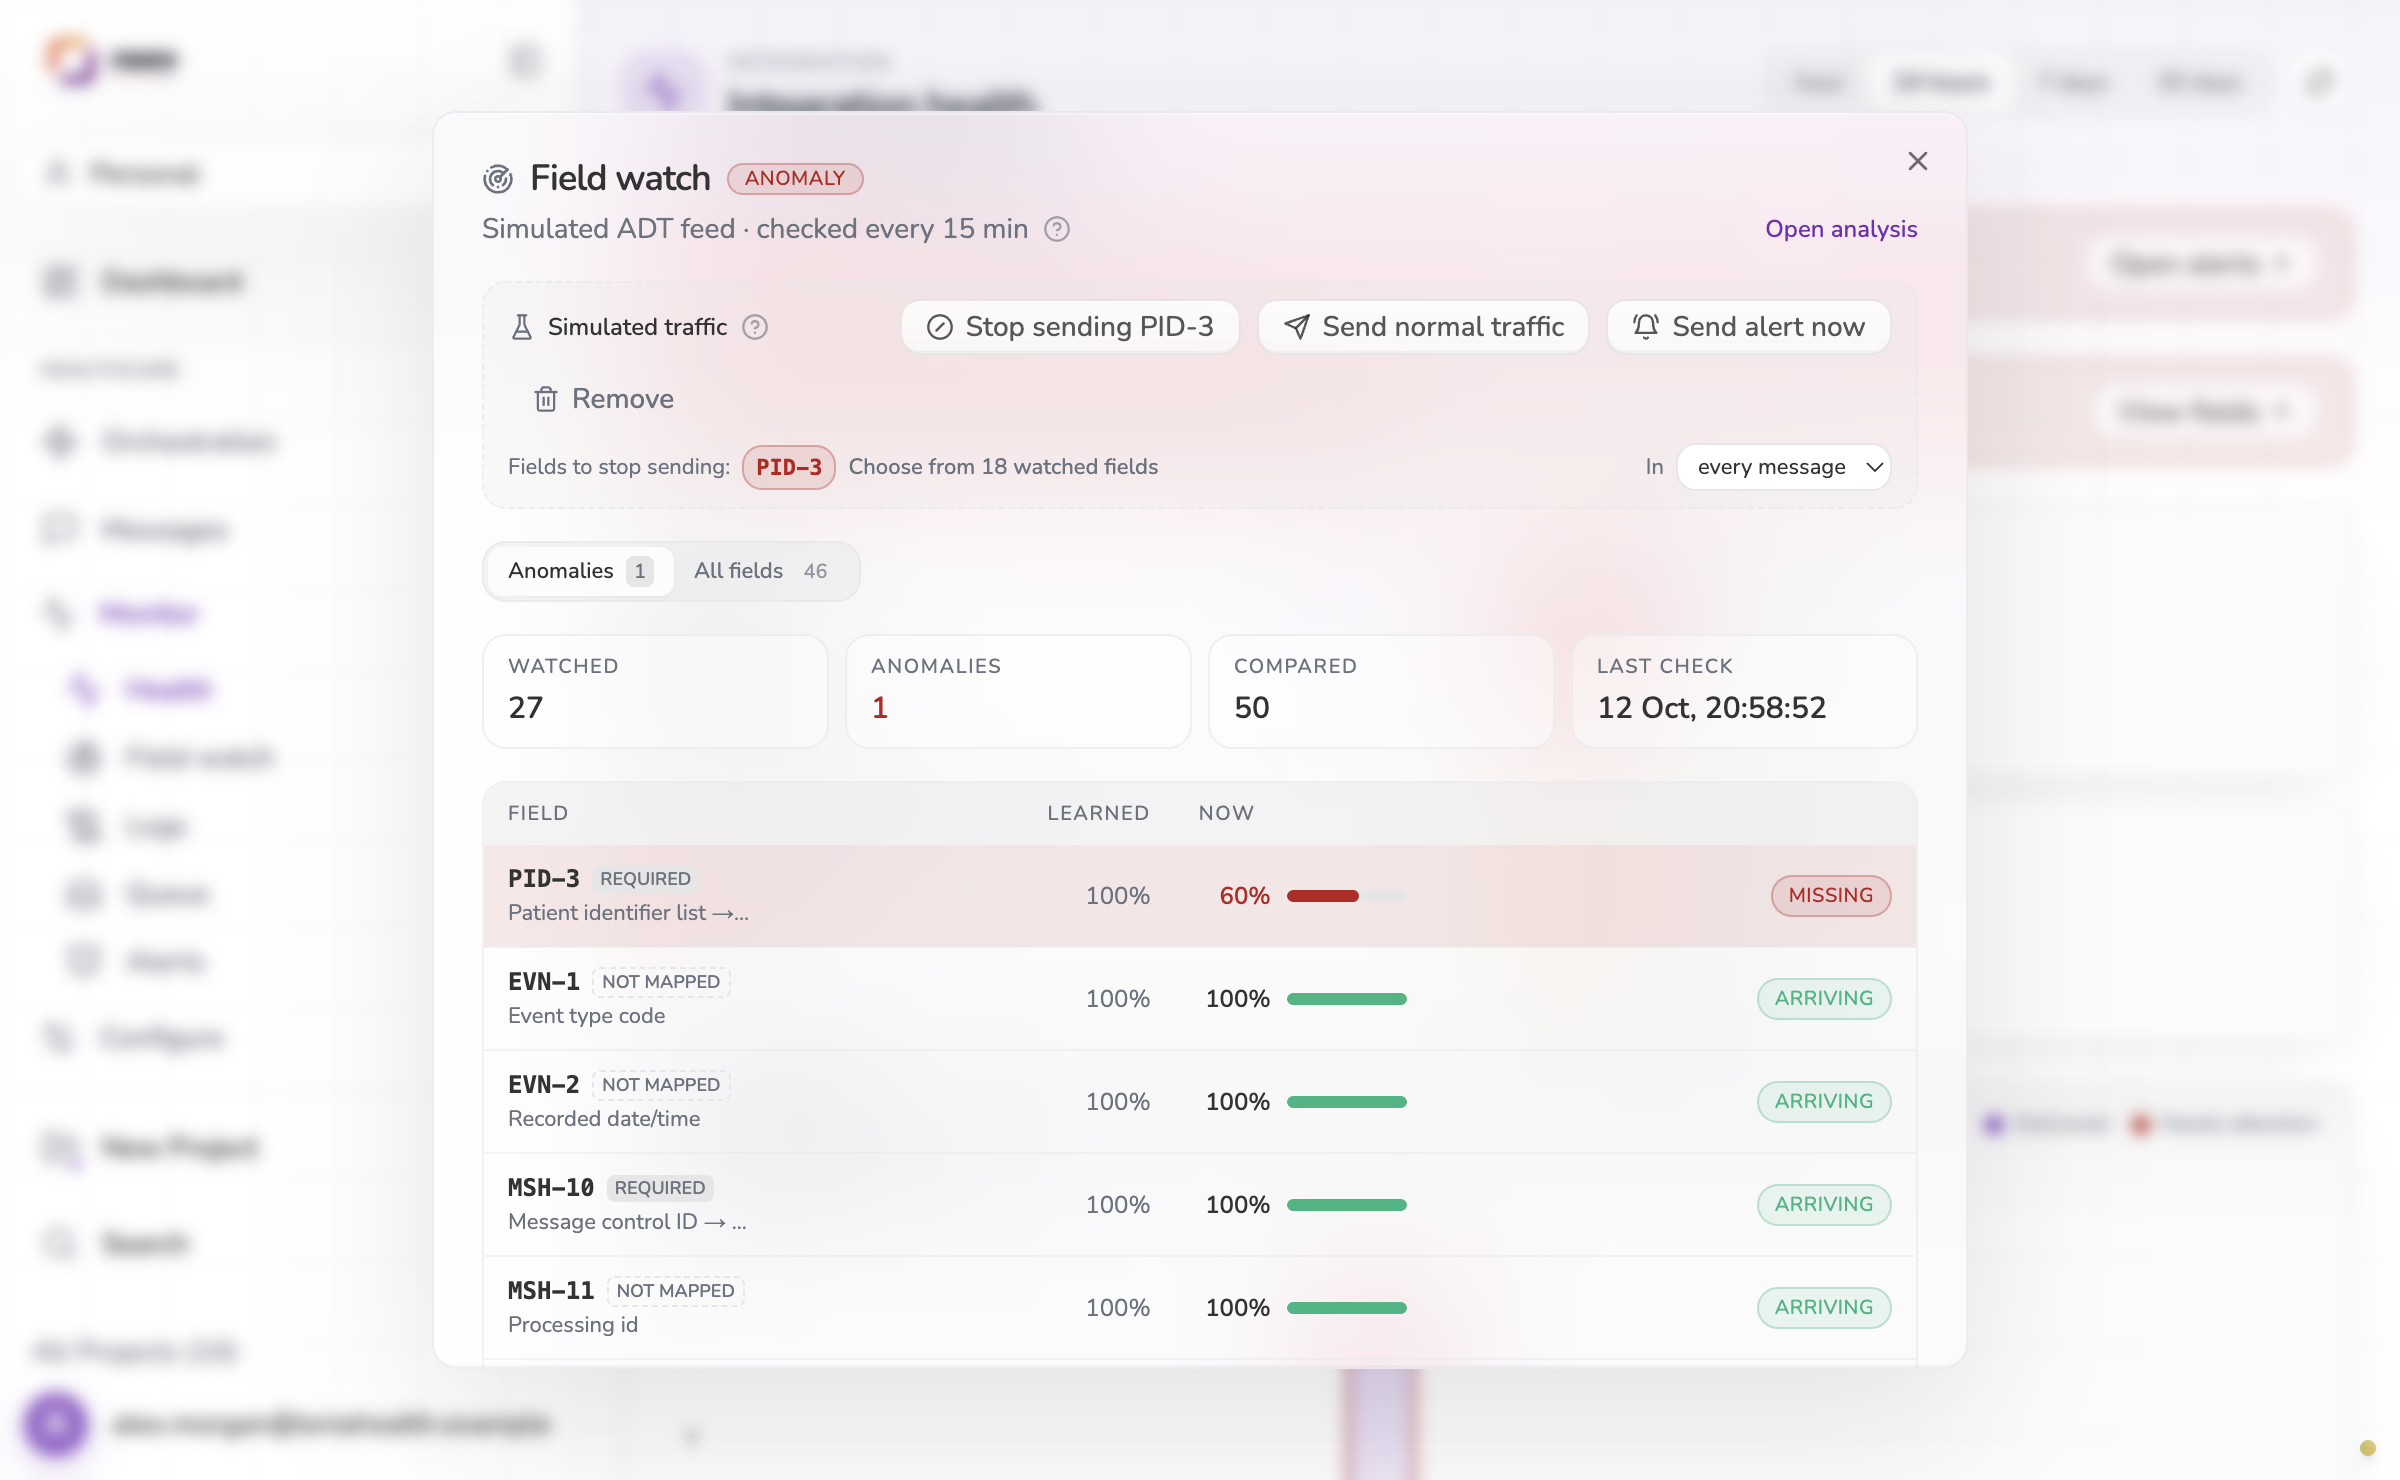This screenshot has width=2400, height=1480.
Task: Click the trash icon next to Remove
Action: click(x=545, y=399)
